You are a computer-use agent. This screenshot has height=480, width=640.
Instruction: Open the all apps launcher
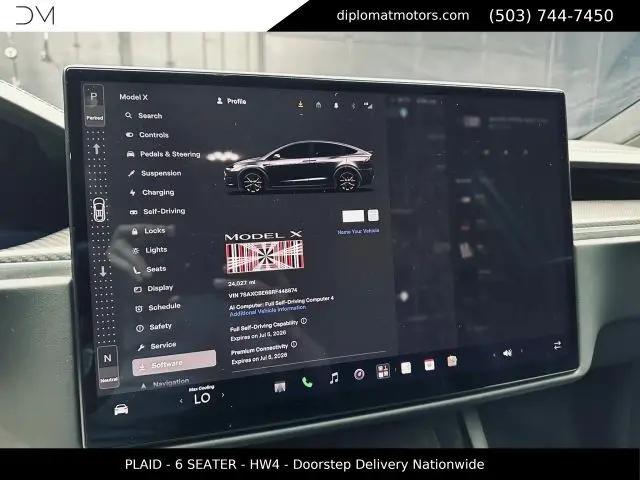coord(383,371)
